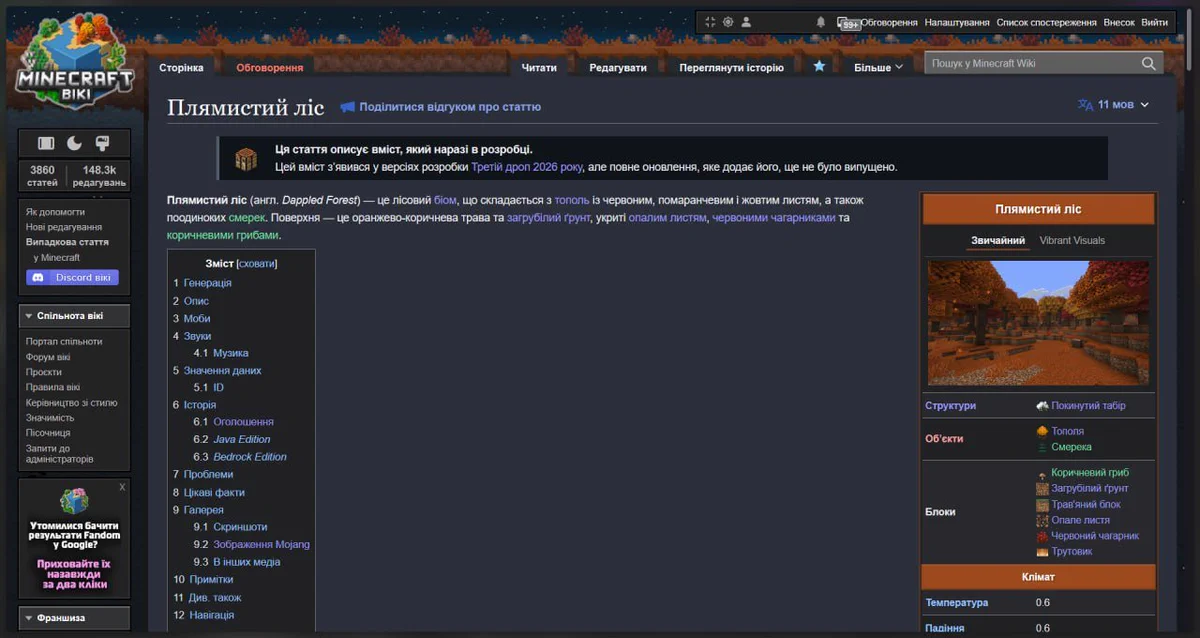This screenshot has height=638, width=1200.
Task: Open notifications bell icon
Action: point(821,22)
